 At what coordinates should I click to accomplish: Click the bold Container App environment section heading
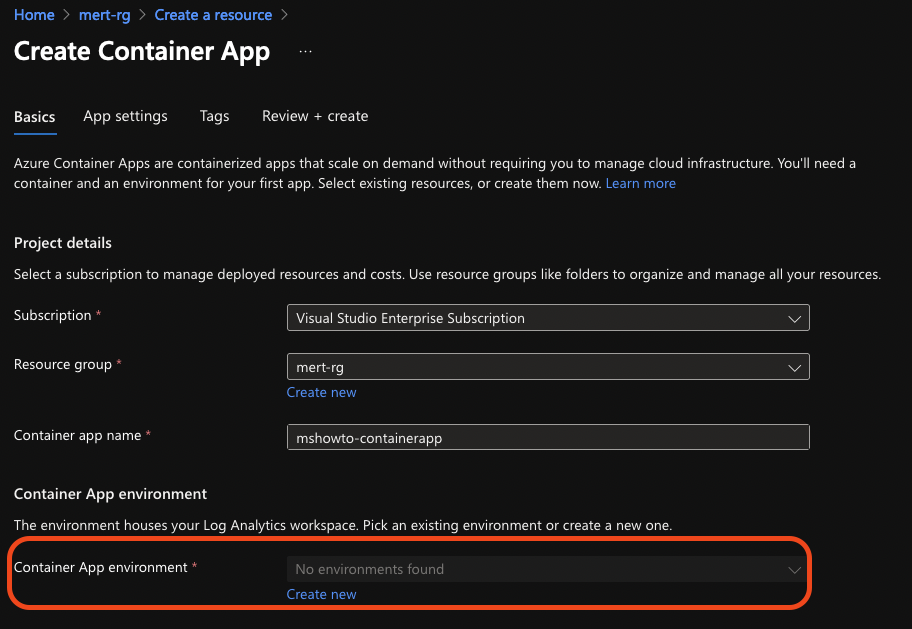(x=111, y=494)
